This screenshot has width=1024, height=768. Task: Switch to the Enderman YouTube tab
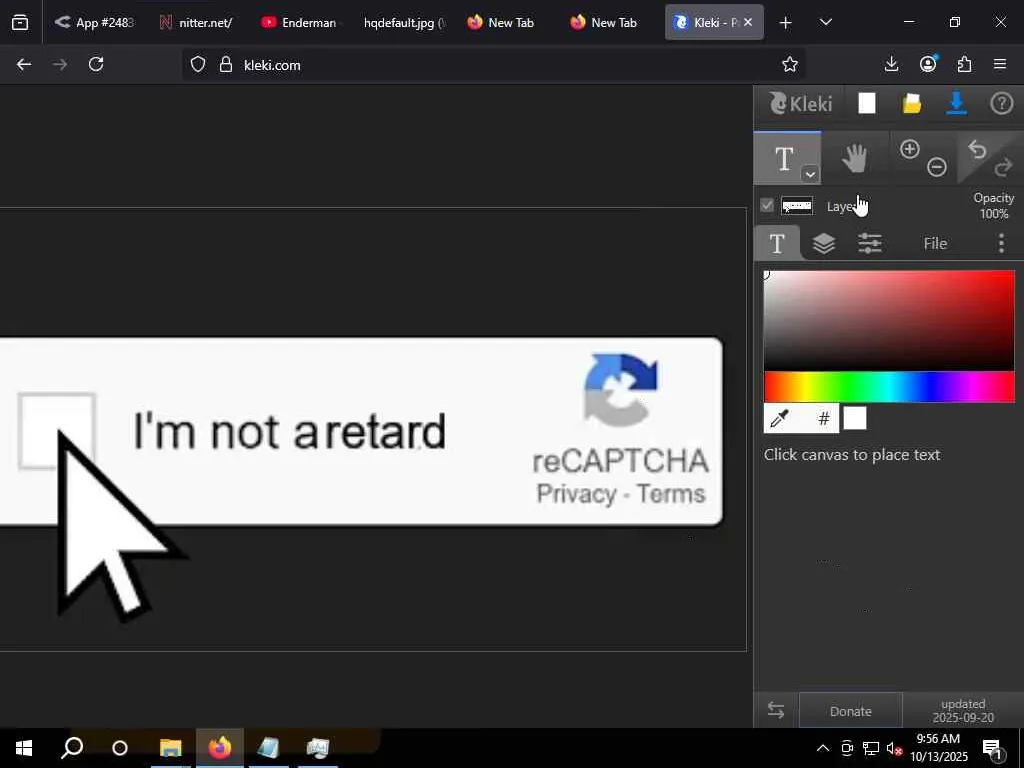(299, 22)
